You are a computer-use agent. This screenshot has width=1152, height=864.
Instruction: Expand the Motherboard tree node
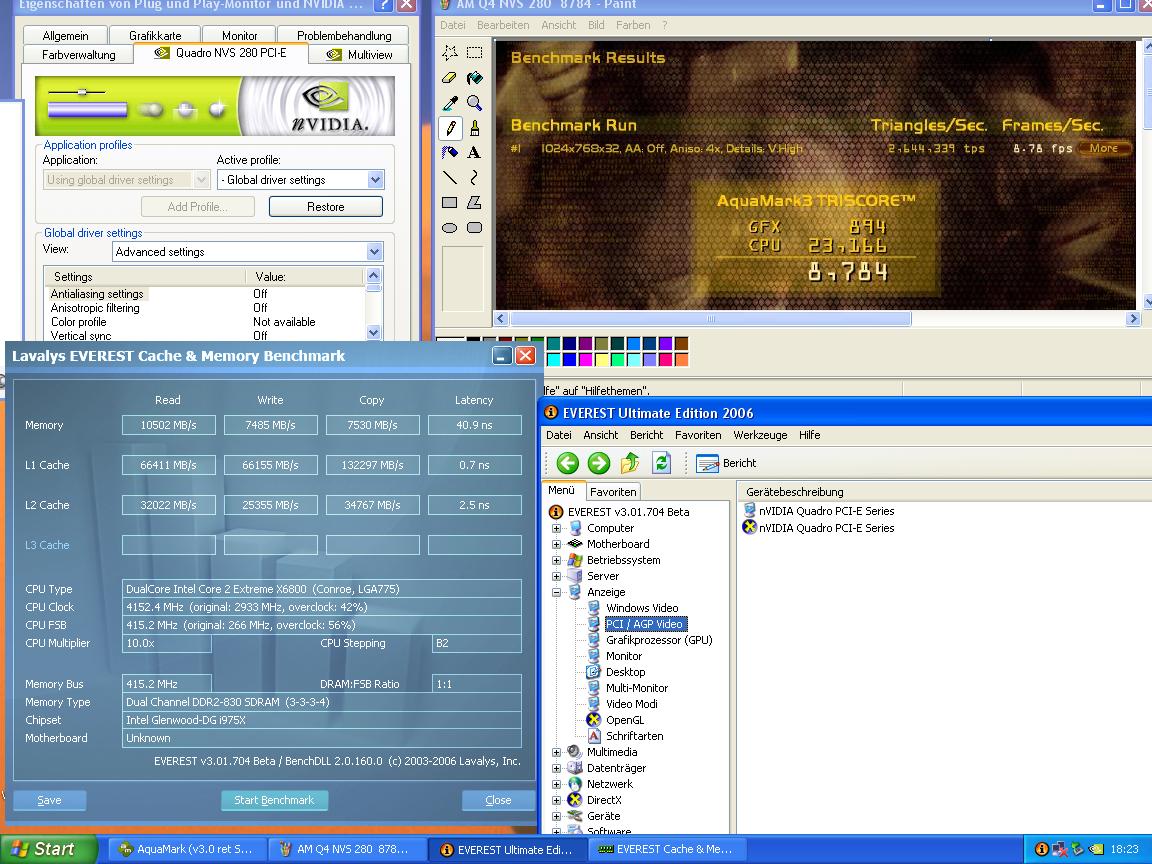(x=556, y=544)
